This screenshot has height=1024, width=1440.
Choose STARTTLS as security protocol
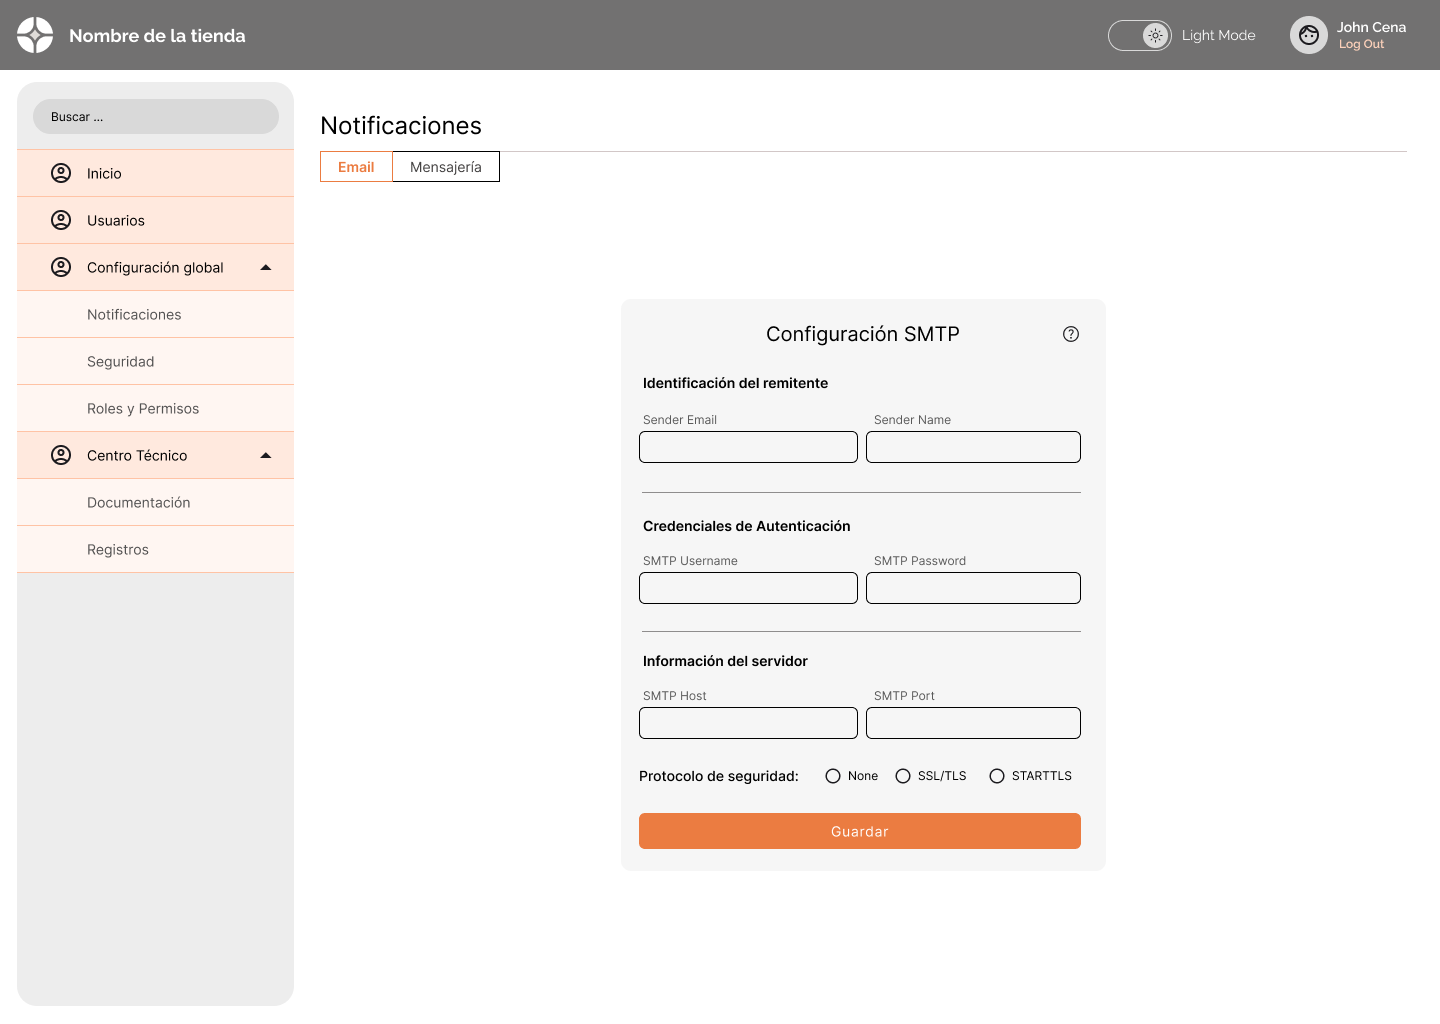pos(997,776)
